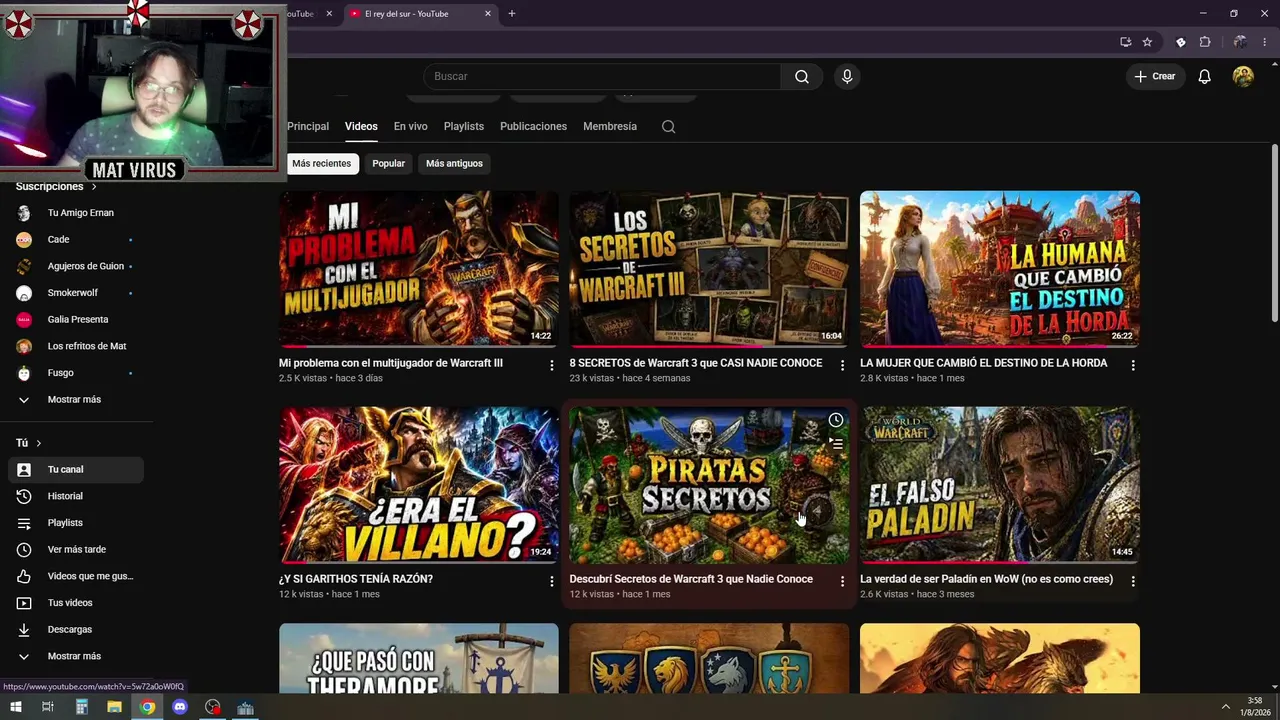This screenshot has width=1280, height=720.
Task: Open the Windows Start menu
Action: click(15, 707)
